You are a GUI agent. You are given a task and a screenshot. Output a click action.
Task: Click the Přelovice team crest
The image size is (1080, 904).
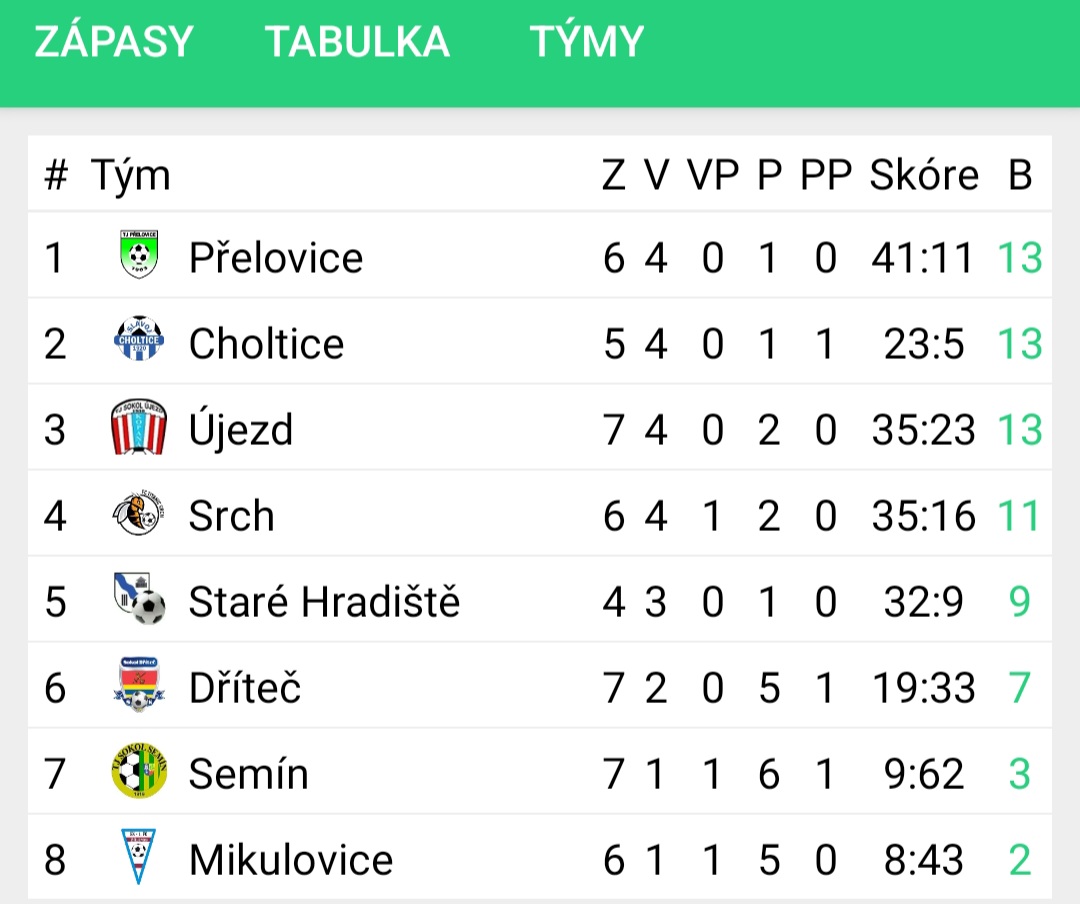tap(139, 256)
